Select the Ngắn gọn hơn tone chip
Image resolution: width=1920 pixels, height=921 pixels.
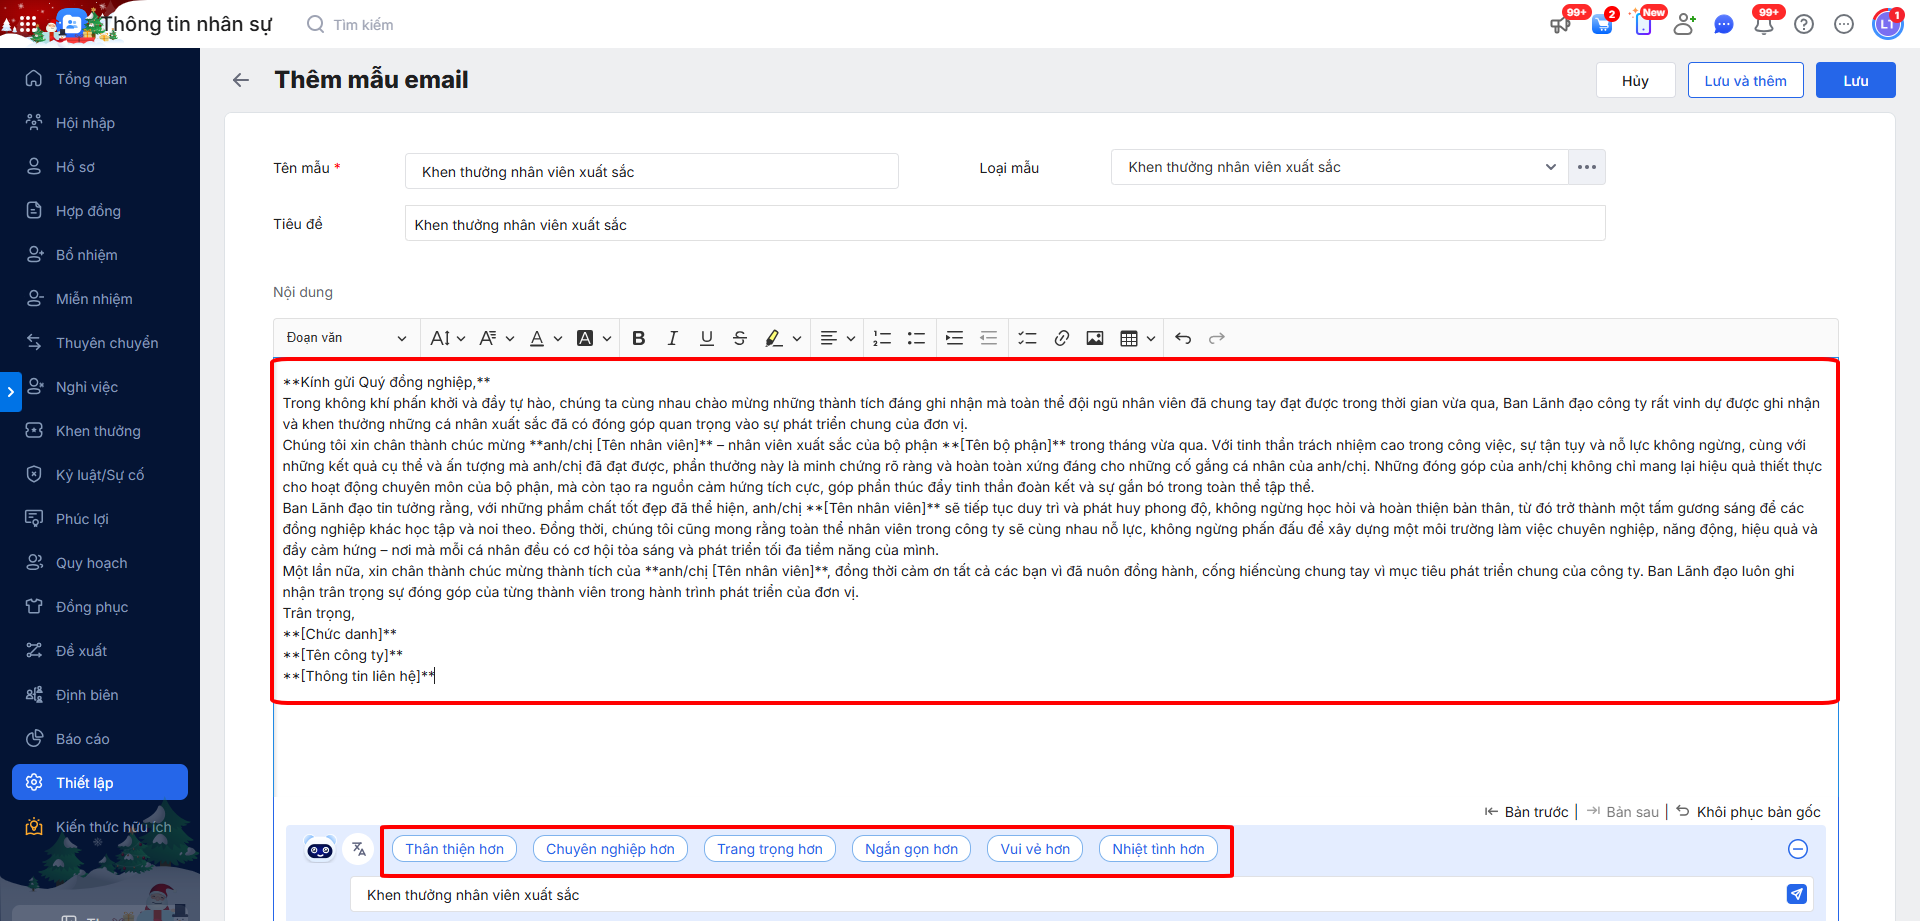(x=911, y=849)
